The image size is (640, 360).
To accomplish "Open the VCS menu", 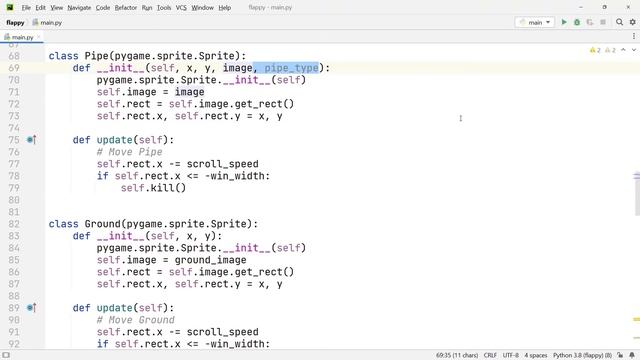I will click(181, 7).
